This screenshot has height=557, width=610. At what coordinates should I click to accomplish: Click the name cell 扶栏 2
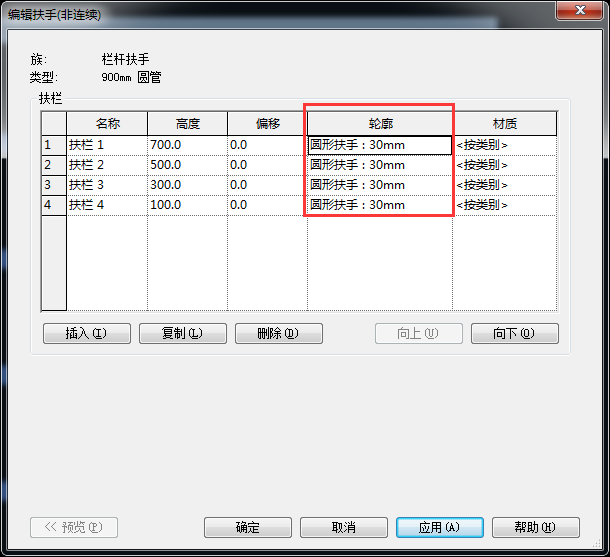[x=106, y=165]
